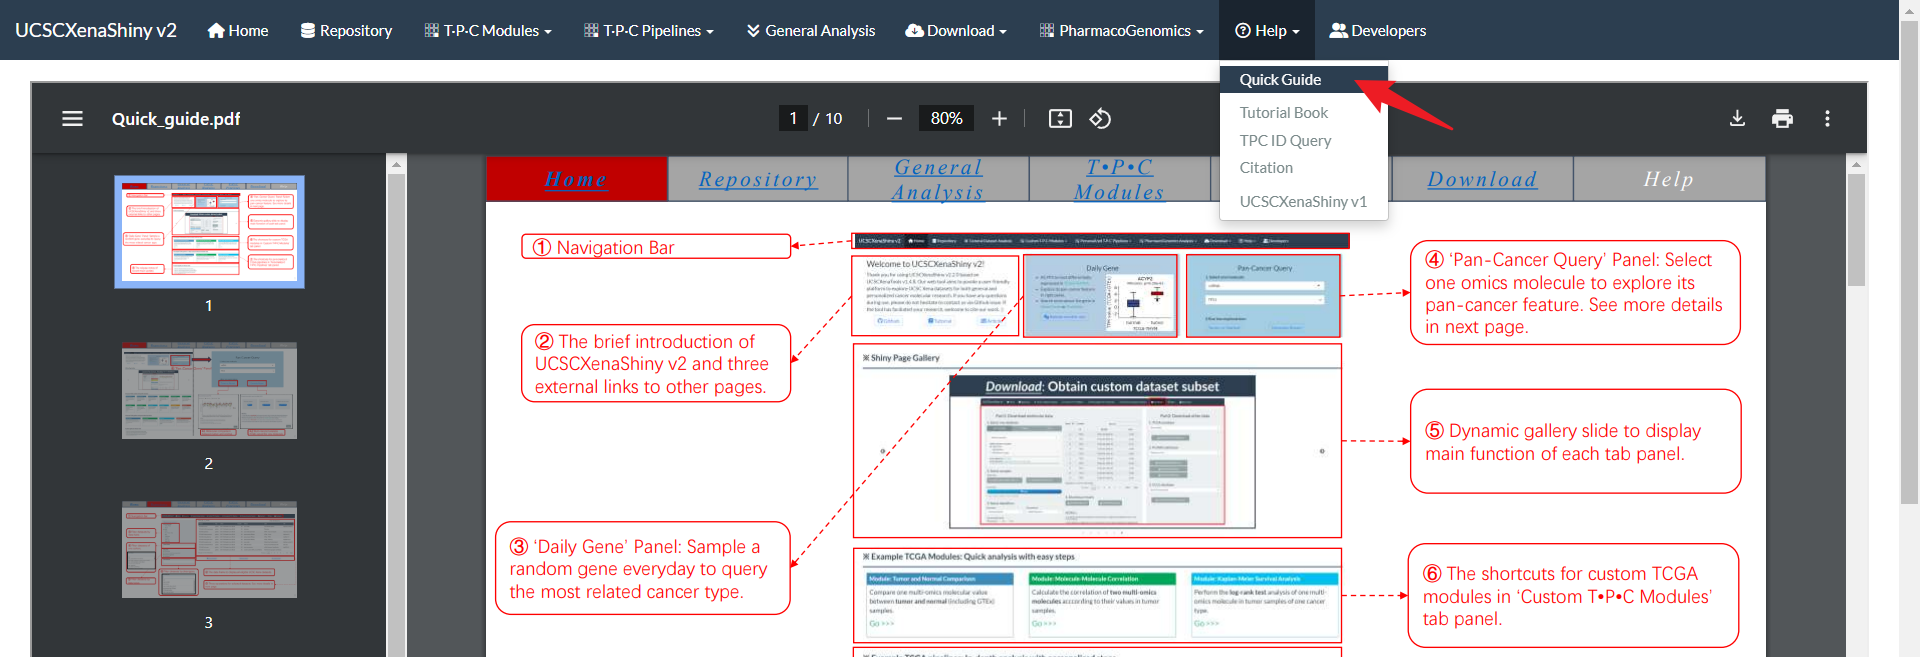Collapse the Help dropdown menu
1920x657 pixels.
point(1267,30)
